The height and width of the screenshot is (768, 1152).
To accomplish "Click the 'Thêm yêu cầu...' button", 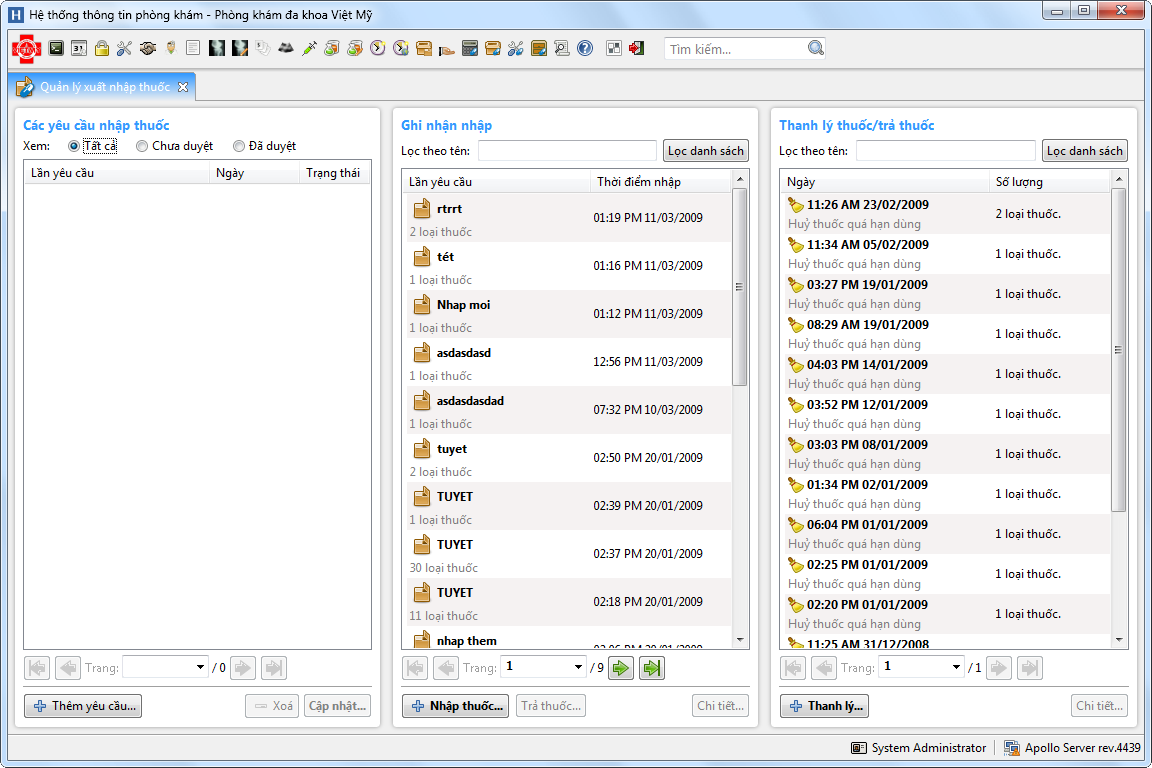I will tap(82, 706).
